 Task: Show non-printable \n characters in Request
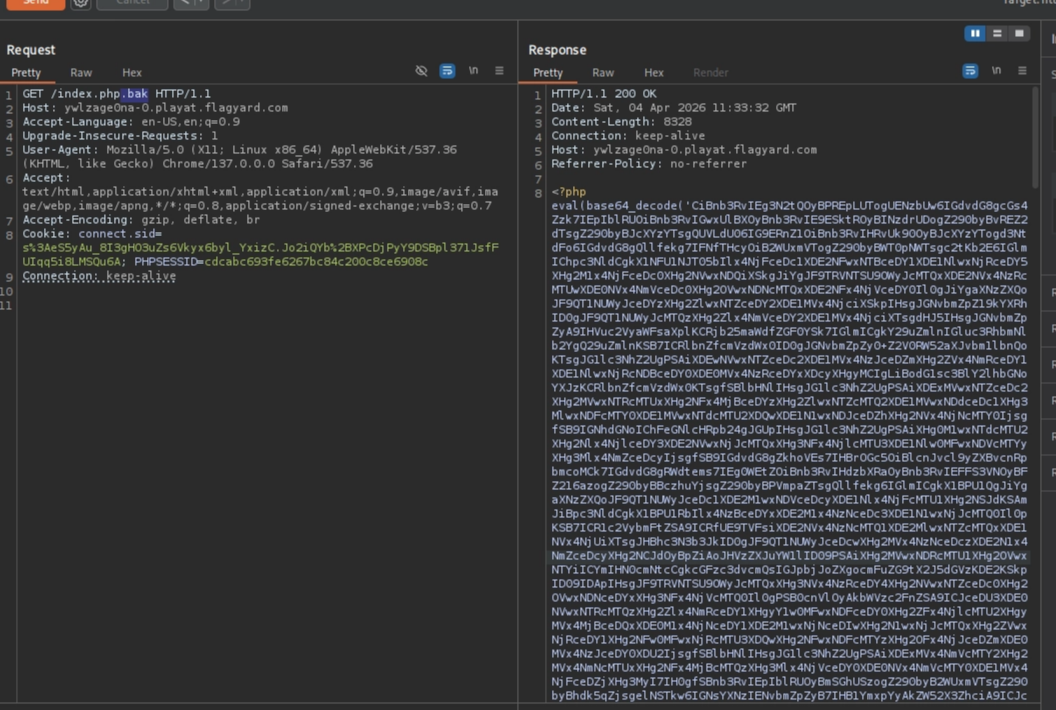click(473, 71)
